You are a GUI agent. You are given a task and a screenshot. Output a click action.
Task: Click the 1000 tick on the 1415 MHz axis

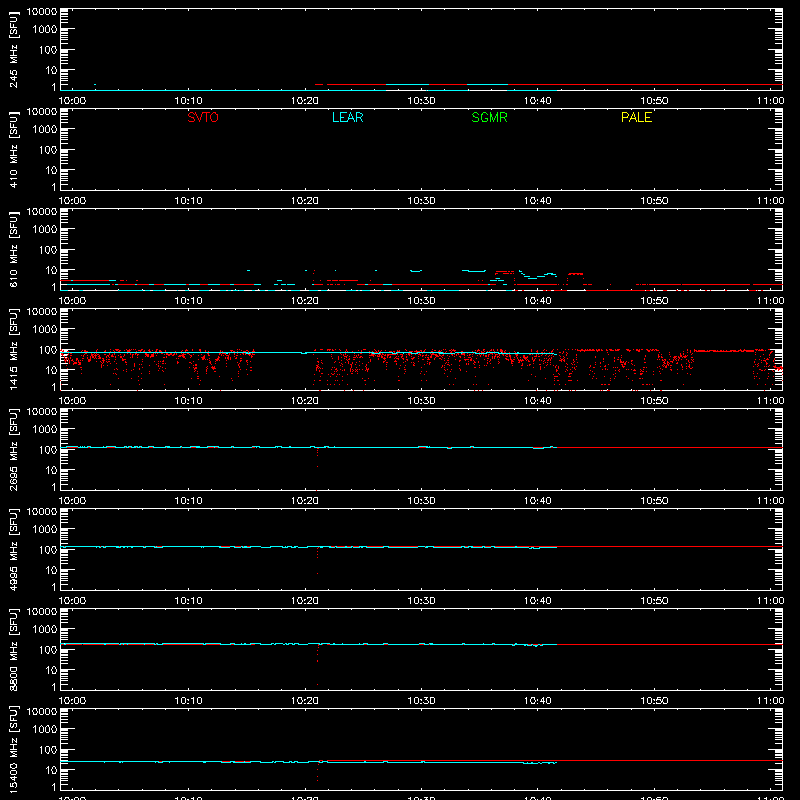point(45,330)
